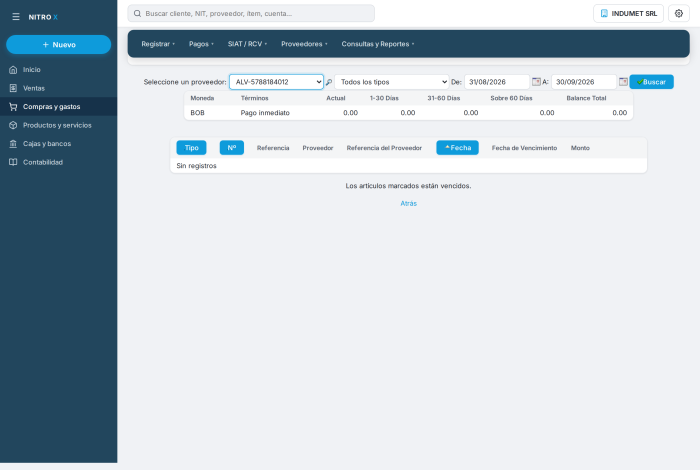Click the Contabilidad book icon
The image size is (700, 470).
tap(13, 162)
